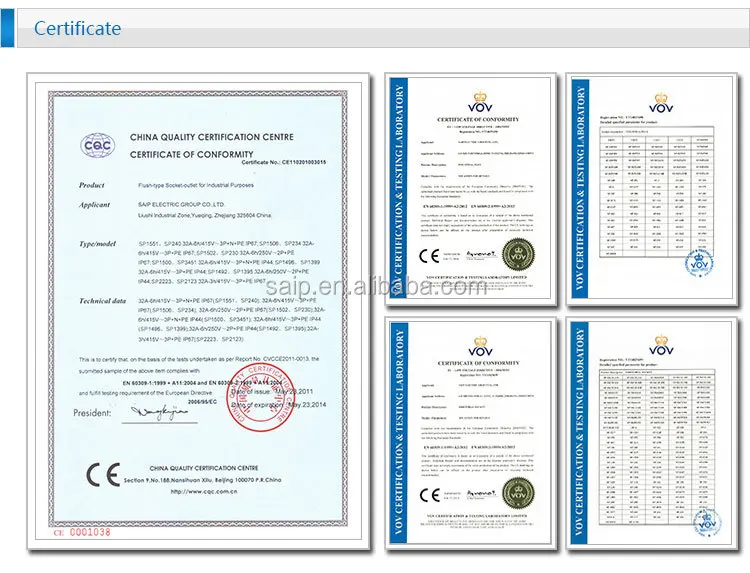The image size is (750, 573).
Task: Open the bottom-right VOV parameter table page
Action: pyautogui.click(x=652, y=433)
